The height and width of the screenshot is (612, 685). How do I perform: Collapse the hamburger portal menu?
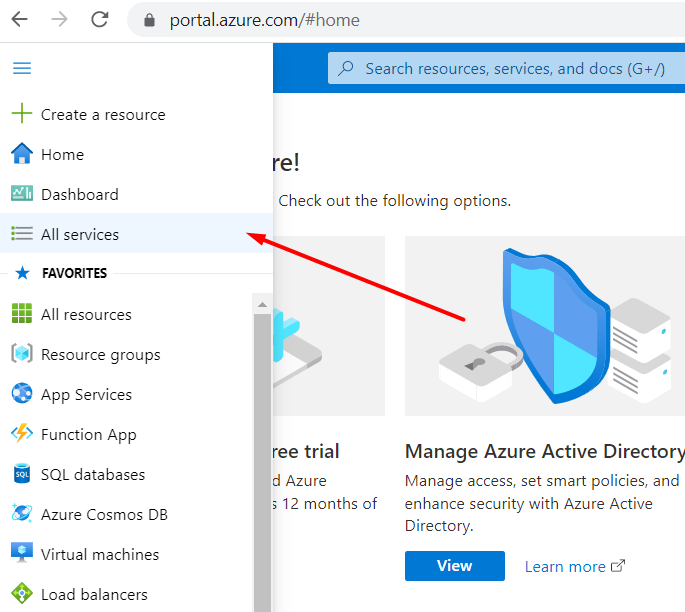pos(22,68)
